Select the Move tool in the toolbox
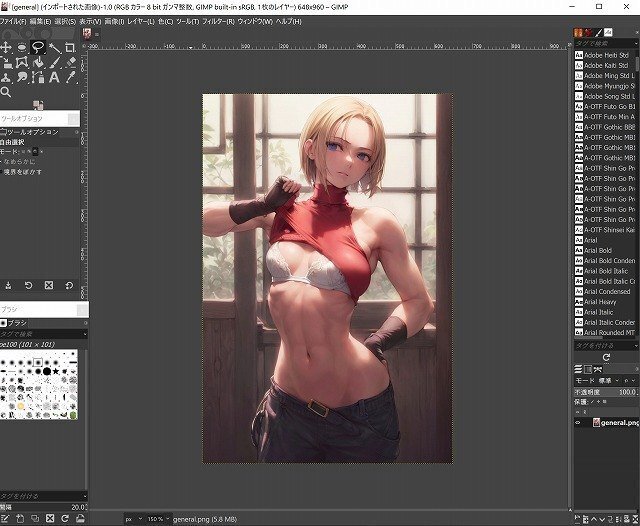Screen dimensions: 640x526 tap(6, 47)
